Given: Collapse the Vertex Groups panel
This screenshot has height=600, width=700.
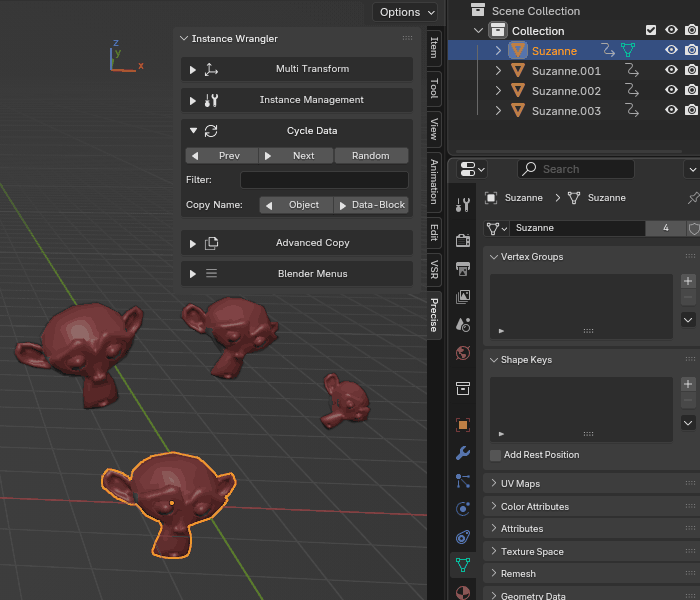Looking at the screenshot, I should point(494,257).
